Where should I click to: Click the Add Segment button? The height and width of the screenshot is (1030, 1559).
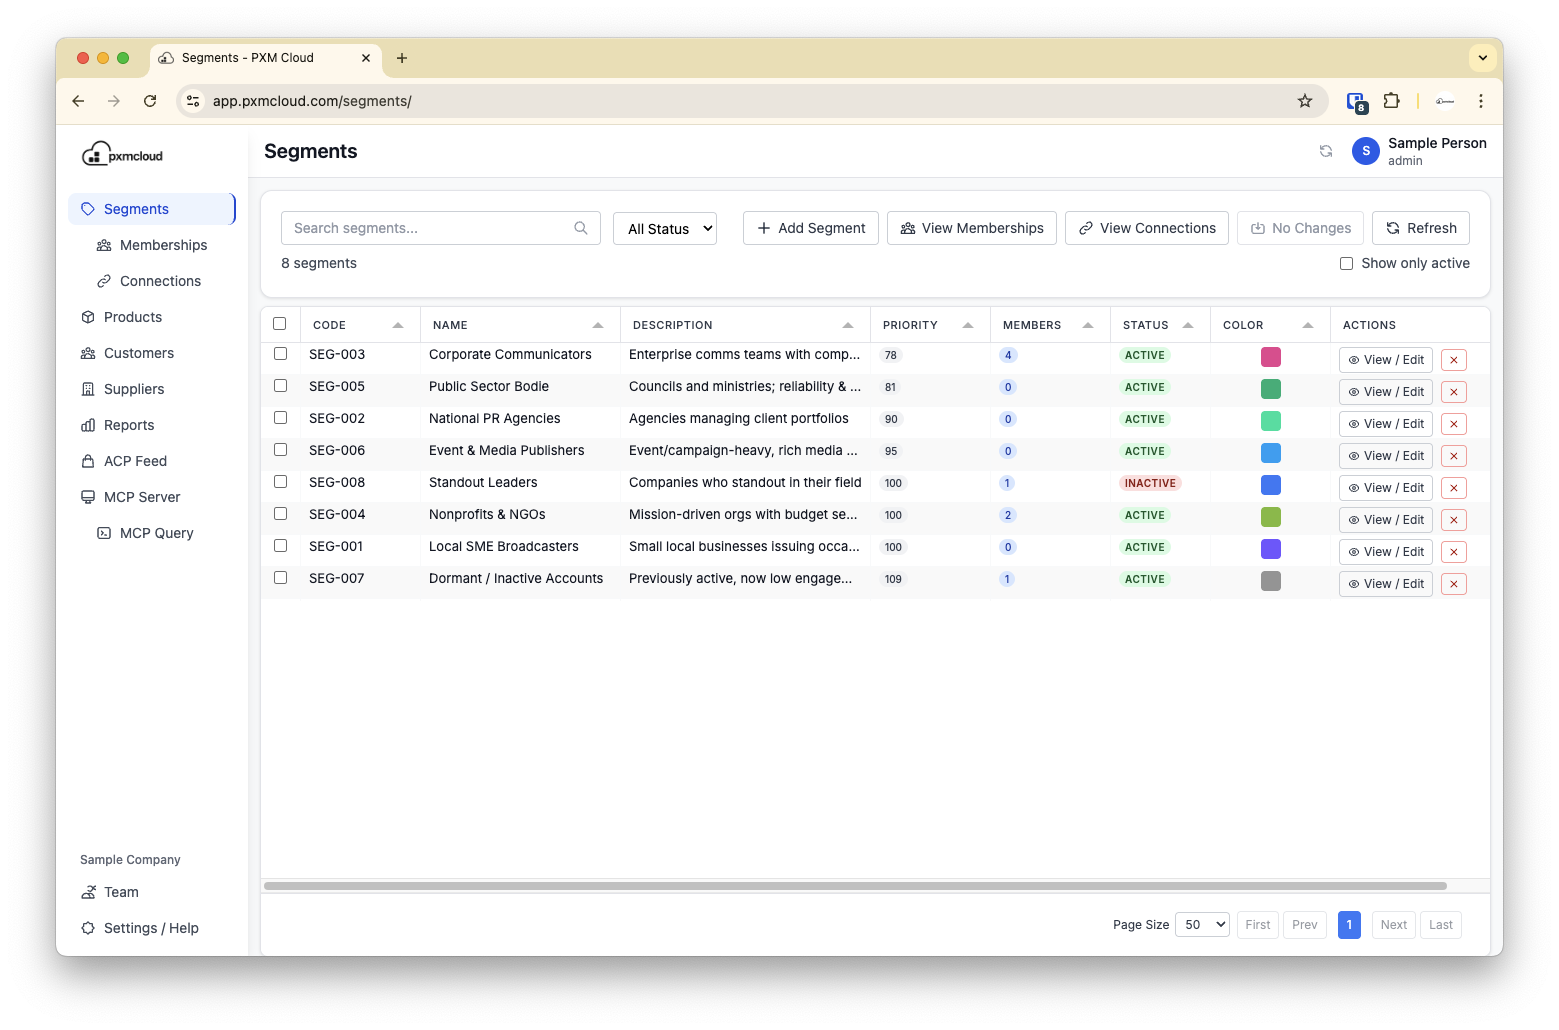click(x=811, y=228)
